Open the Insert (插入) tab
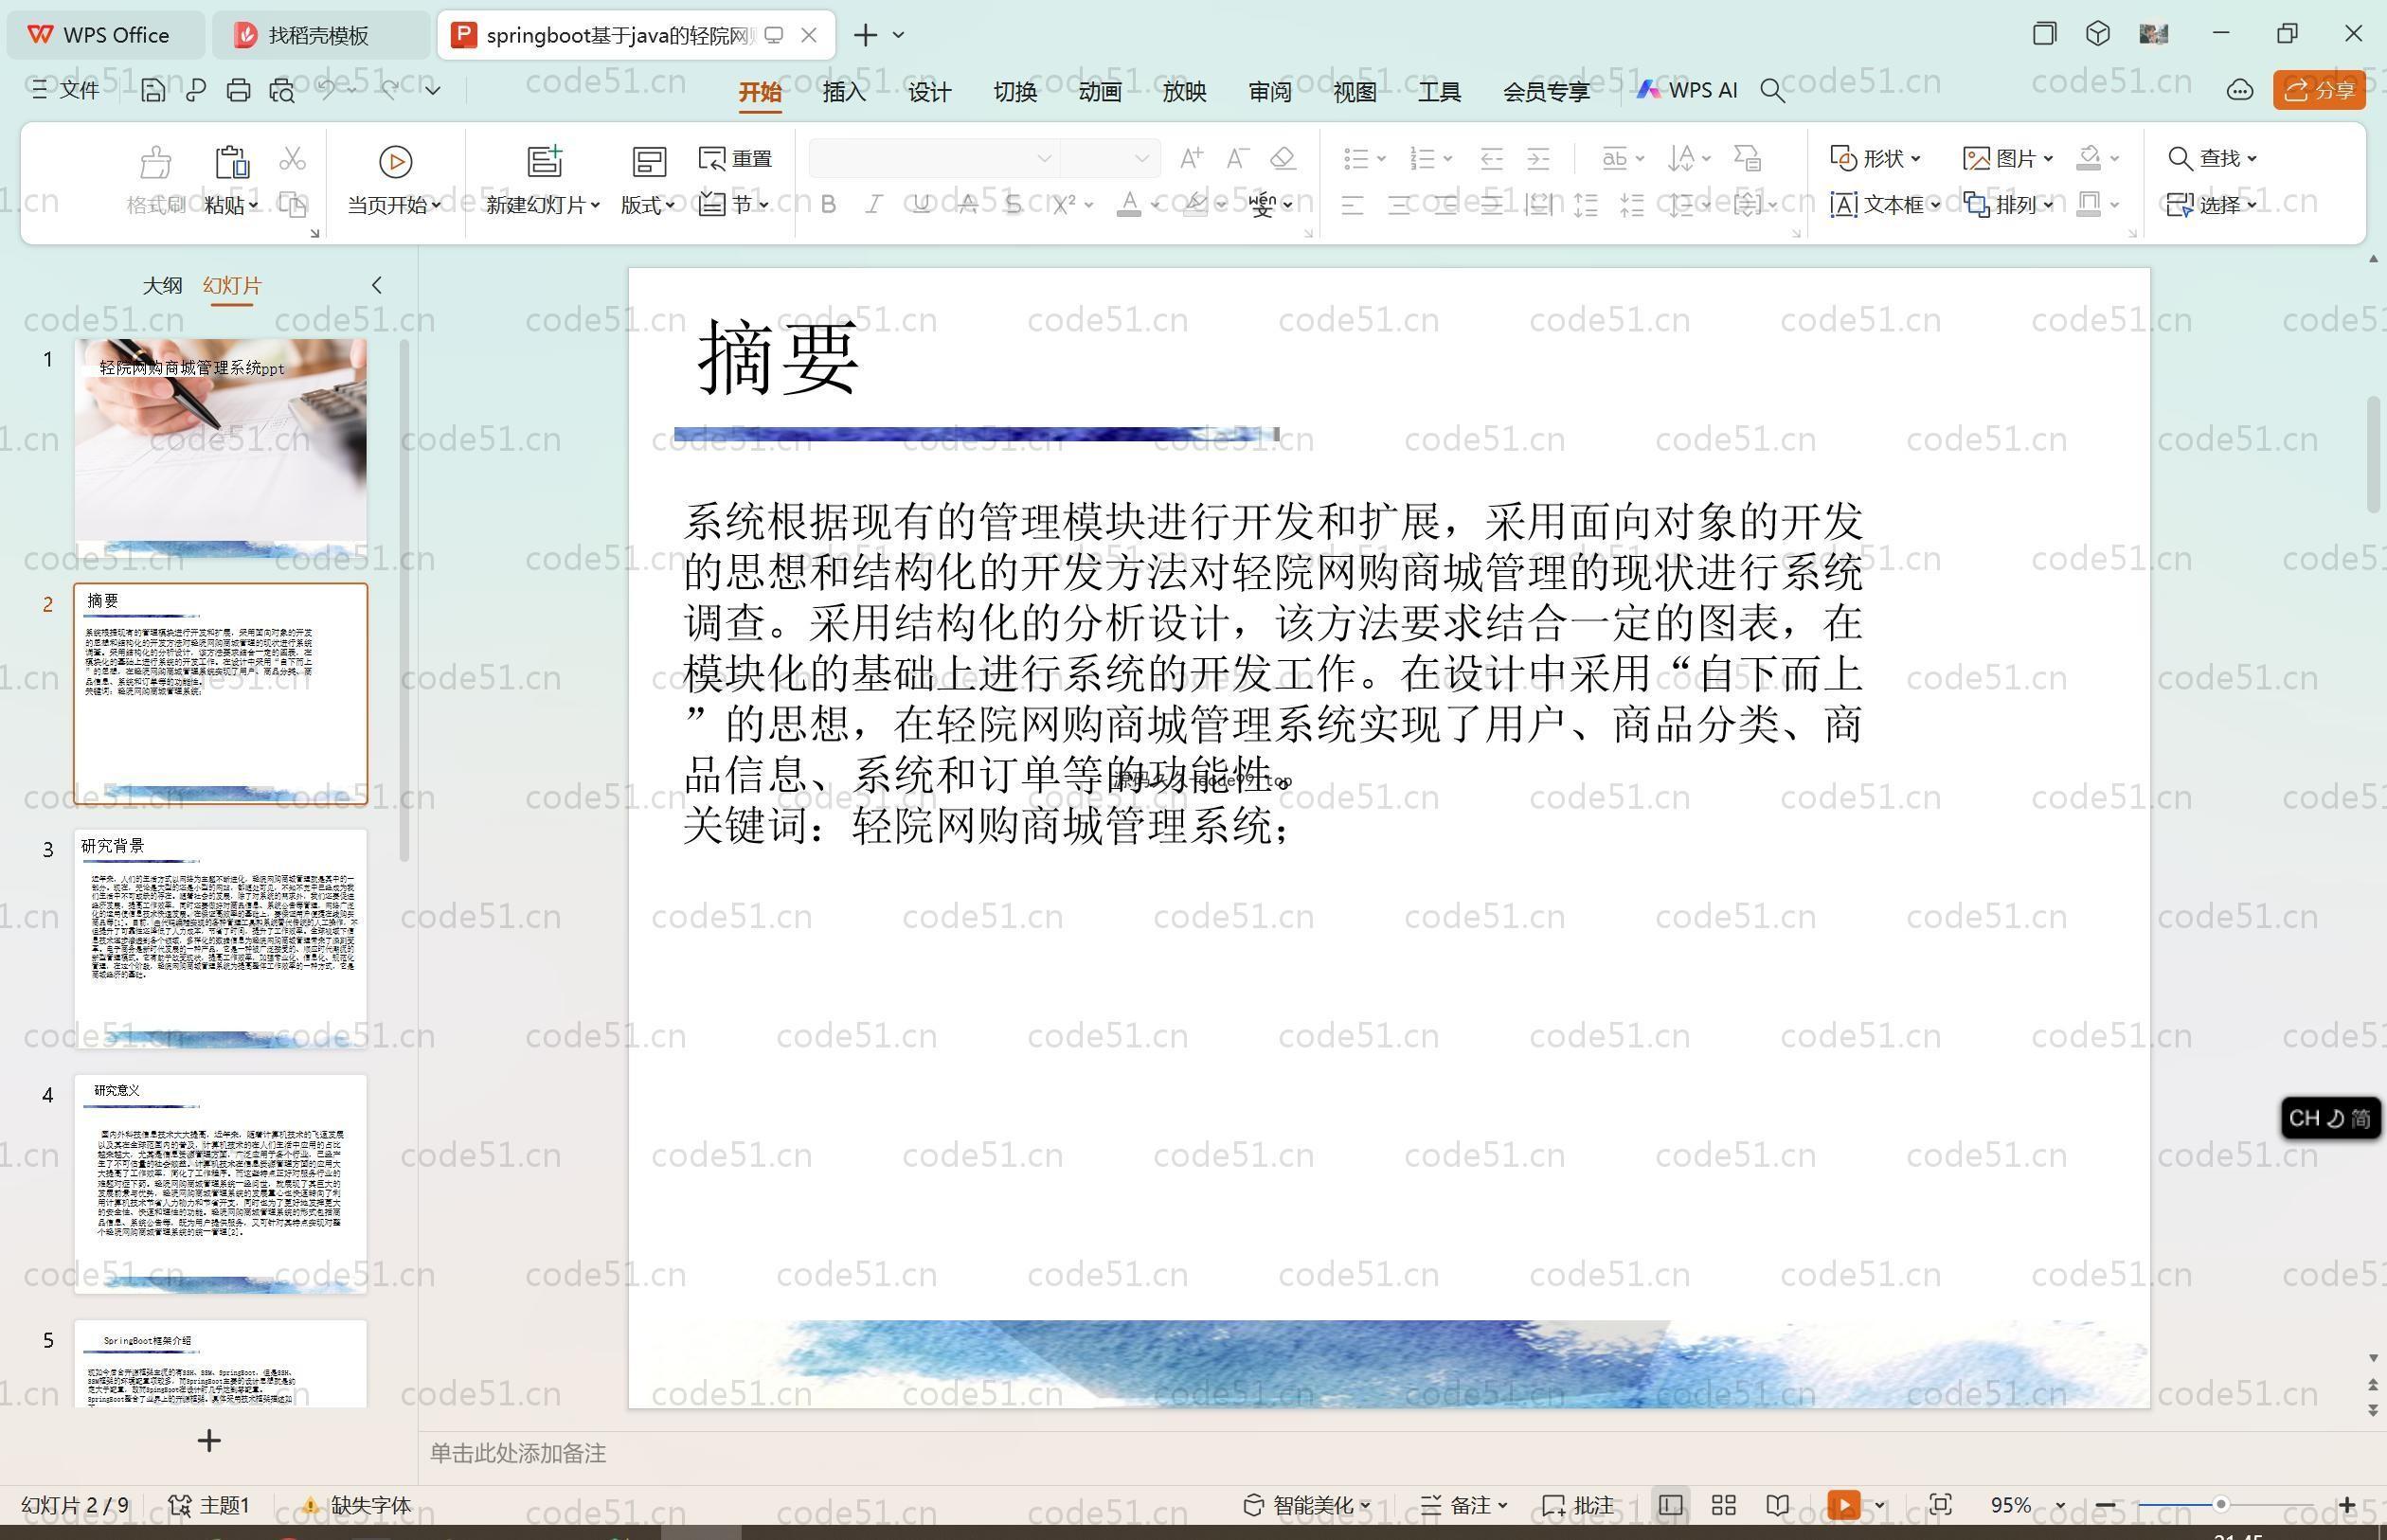The width and height of the screenshot is (2387, 1540). coord(844,92)
